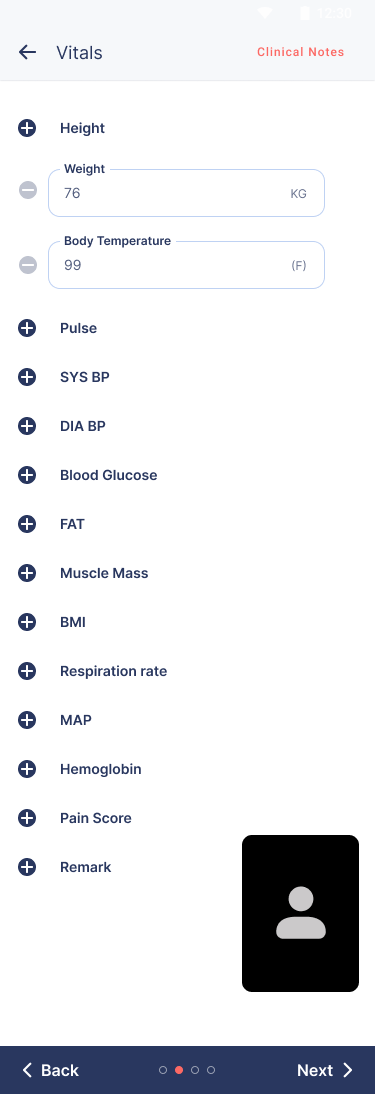Remove the Weight field with minus icon
This screenshot has width=375, height=1094.
(28, 190)
